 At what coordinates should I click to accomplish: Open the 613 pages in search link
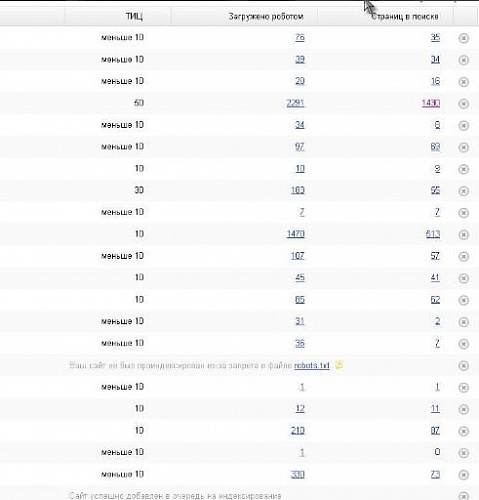coord(433,234)
